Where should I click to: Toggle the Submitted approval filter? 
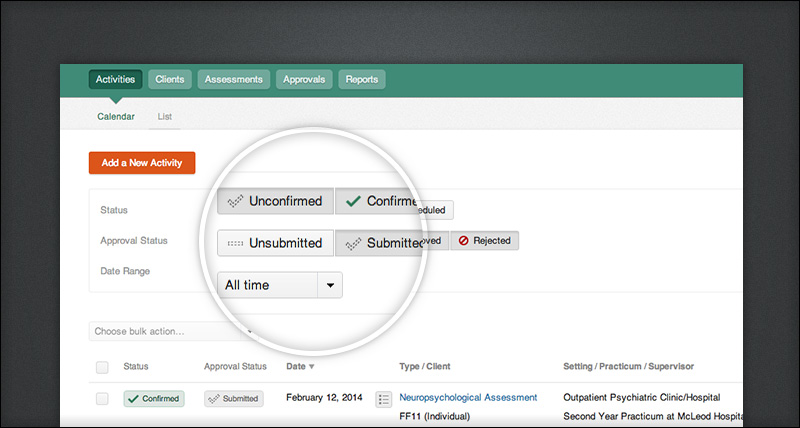[x=380, y=243]
